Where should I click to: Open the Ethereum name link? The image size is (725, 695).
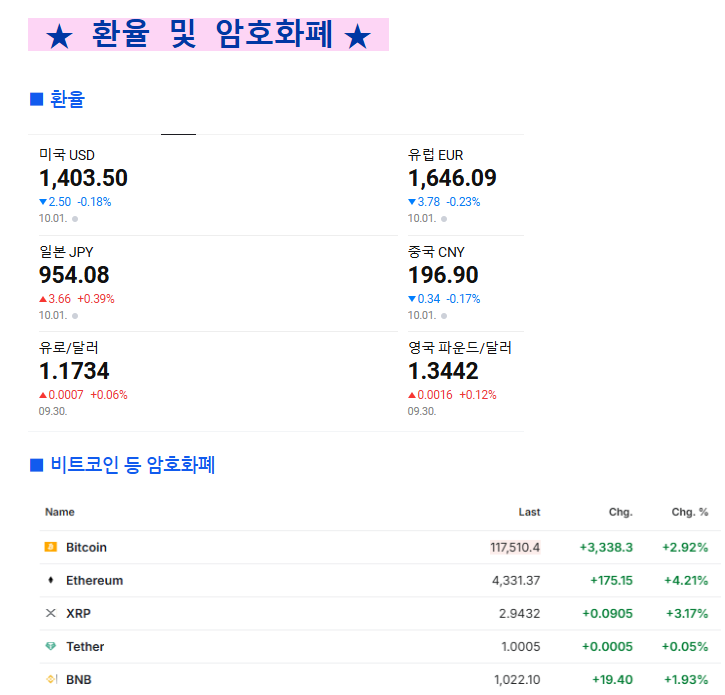[94, 580]
